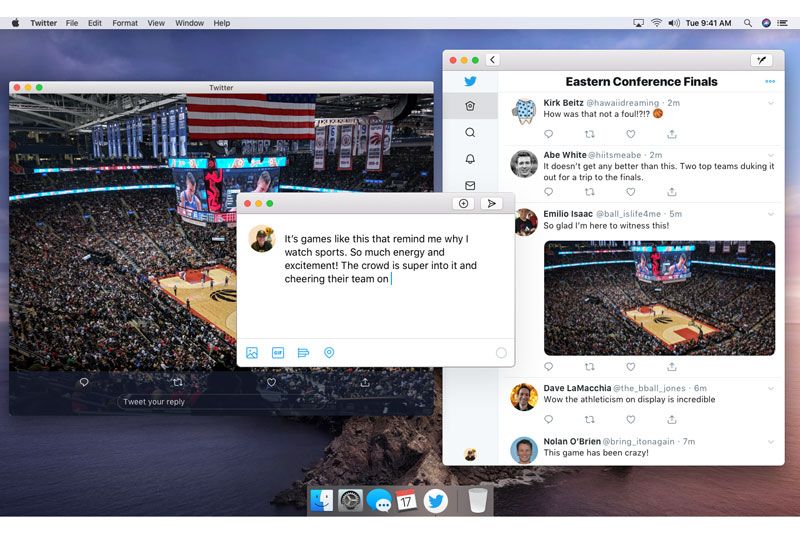The image size is (800, 533).
Task: Expand Kirk Beitz tweet options chevron
Action: point(770,103)
